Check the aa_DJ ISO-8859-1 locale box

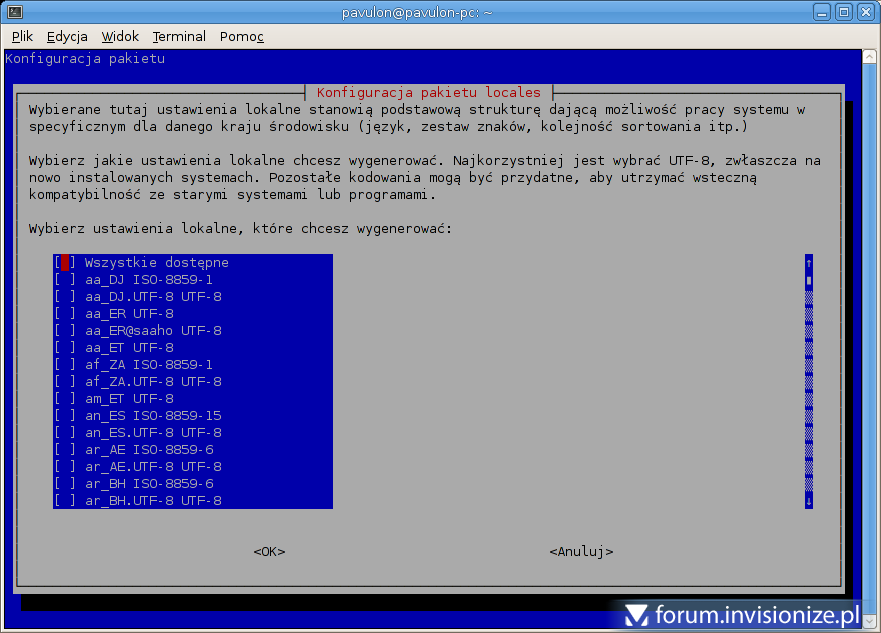(x=65, y=279)
